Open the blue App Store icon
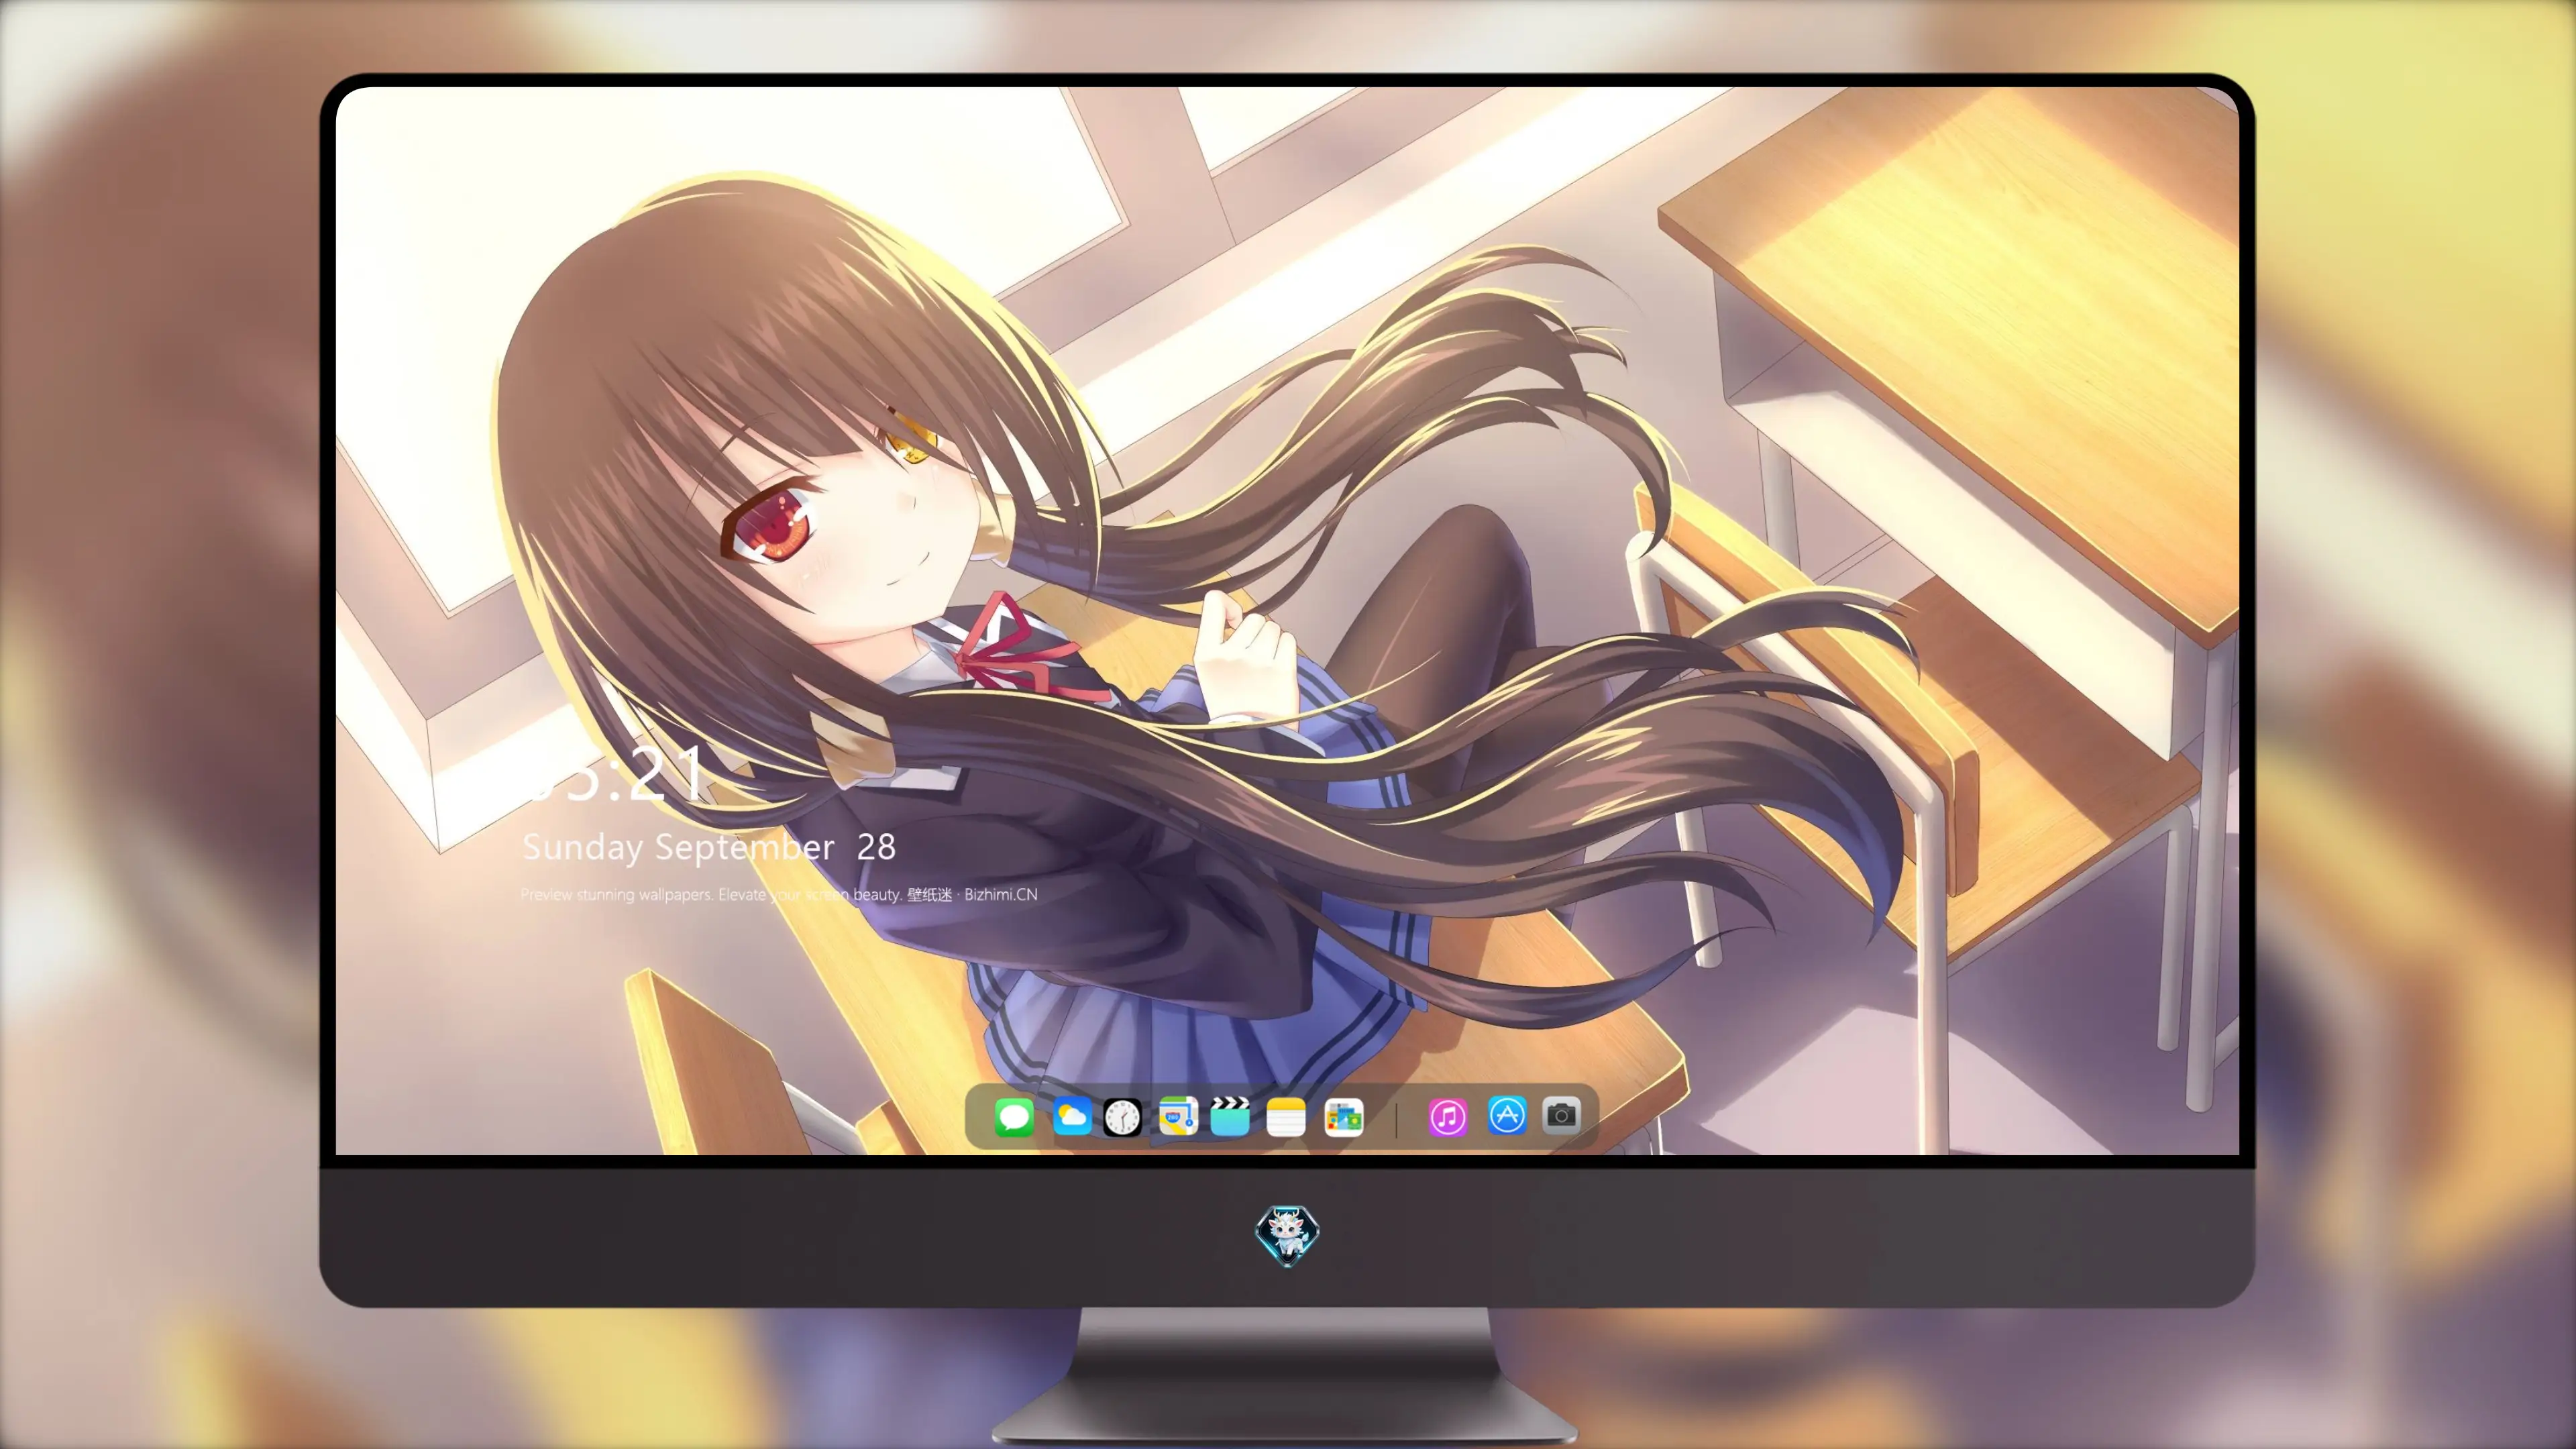The height and width of the screenshot is (1449, 2576). [1507, 1115]
